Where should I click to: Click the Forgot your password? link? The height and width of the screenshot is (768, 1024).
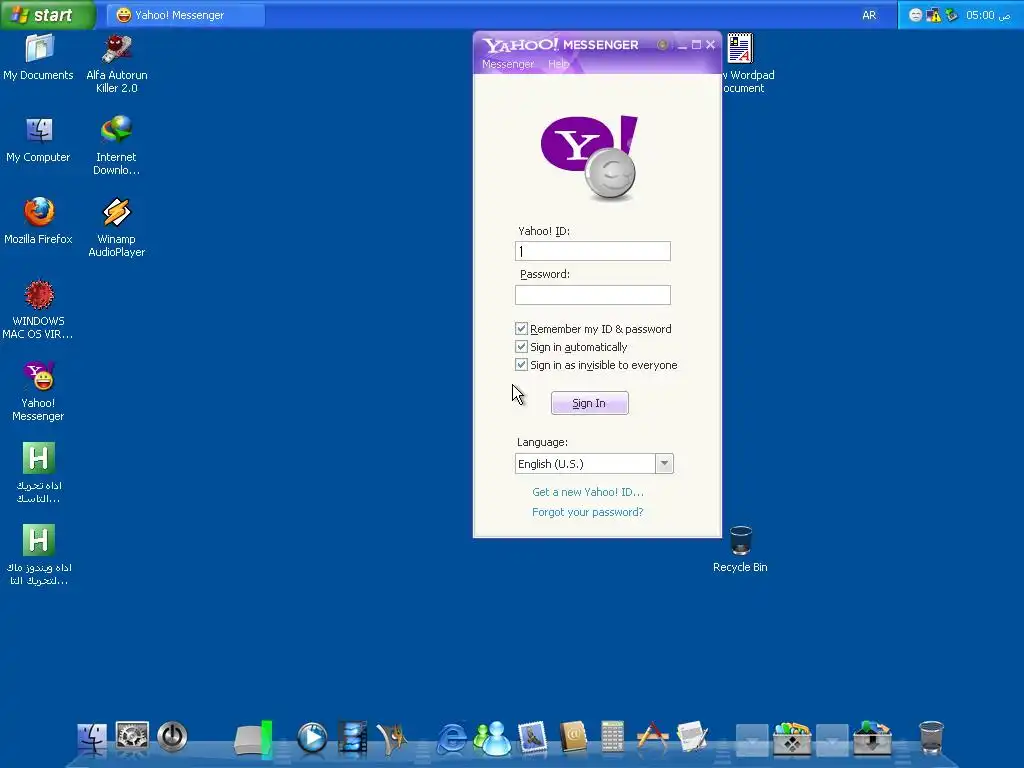tap(588, 512)
